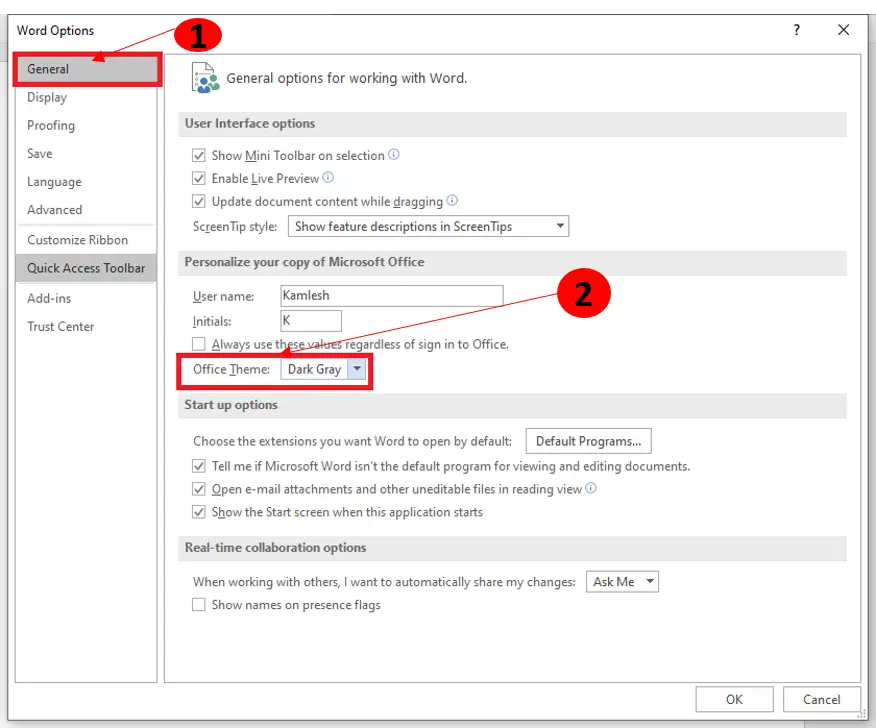This screenshot has width=876, height=728.
Task: Disable Update document content while dragging
Action: coord(199,201)
